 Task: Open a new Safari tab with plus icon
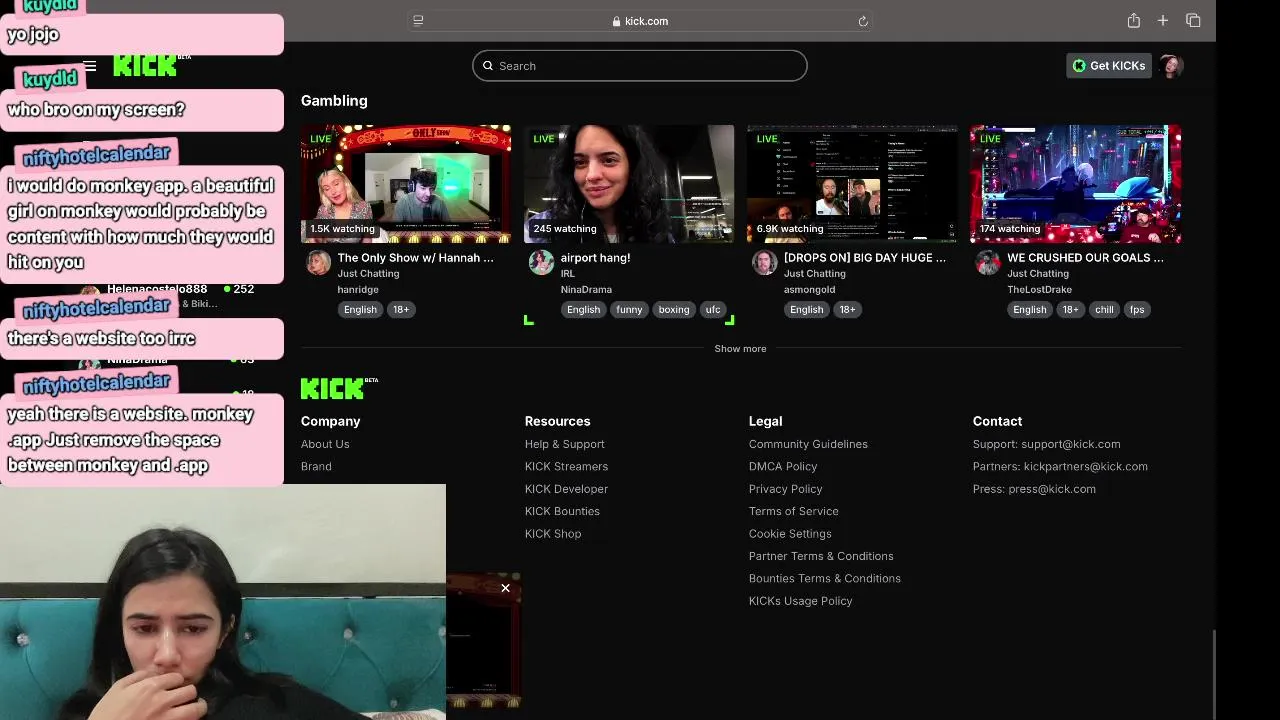[1163, 21]
